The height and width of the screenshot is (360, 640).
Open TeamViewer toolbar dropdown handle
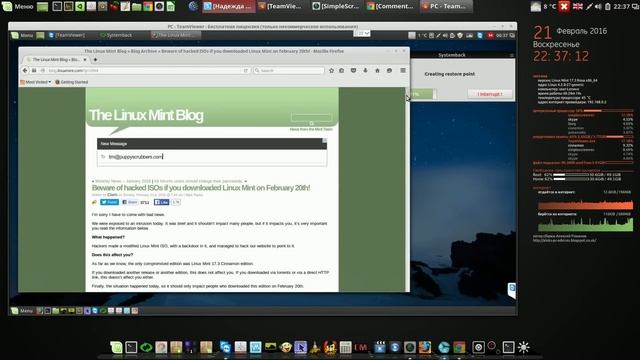(x=362, y=33)
